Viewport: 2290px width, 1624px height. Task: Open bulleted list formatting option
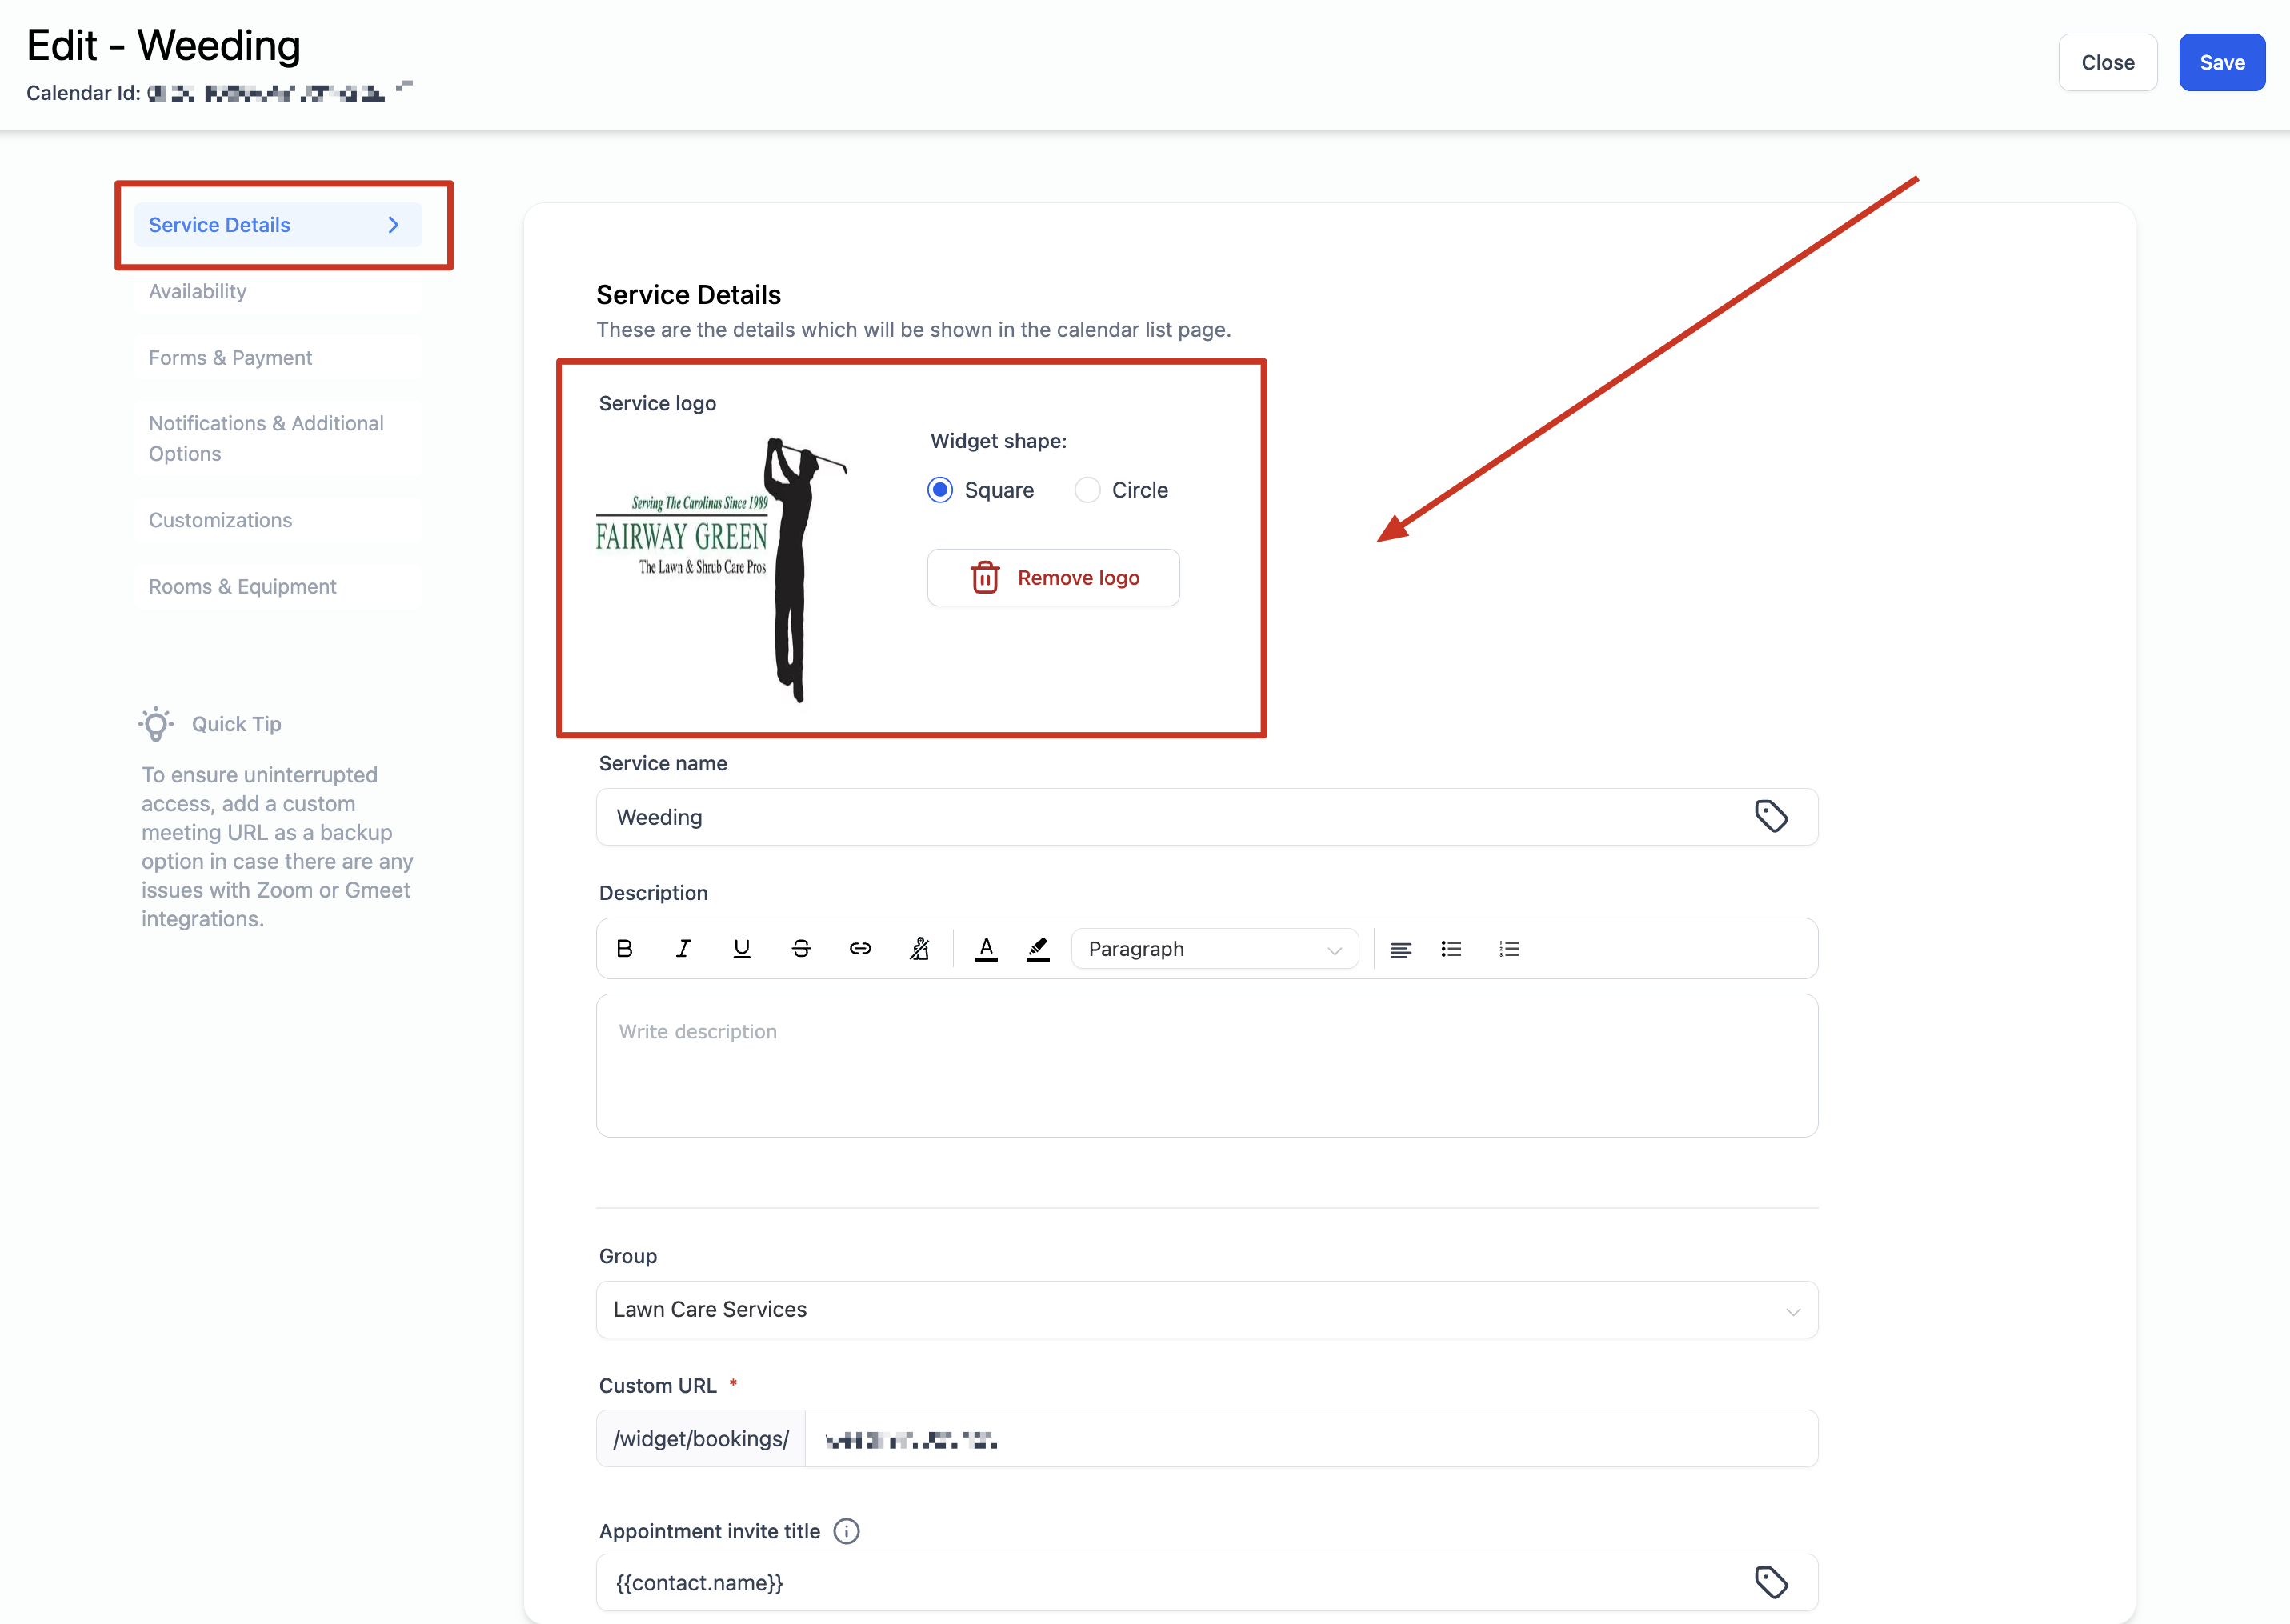[x=1451, y=949]
